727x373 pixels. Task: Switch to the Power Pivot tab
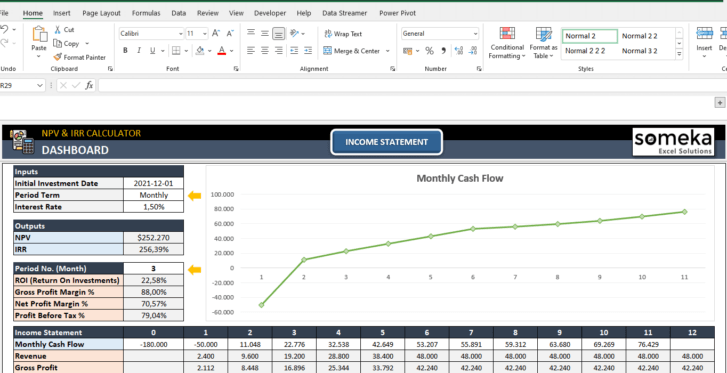[x=397, y=13]
